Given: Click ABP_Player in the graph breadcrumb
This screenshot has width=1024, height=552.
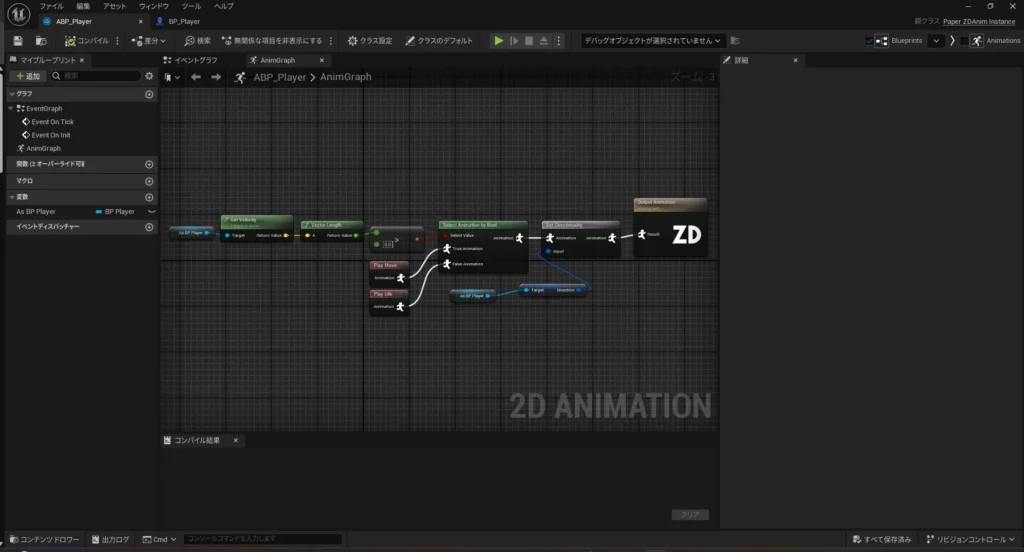Looking at the screenshot, I should [280, 77].
